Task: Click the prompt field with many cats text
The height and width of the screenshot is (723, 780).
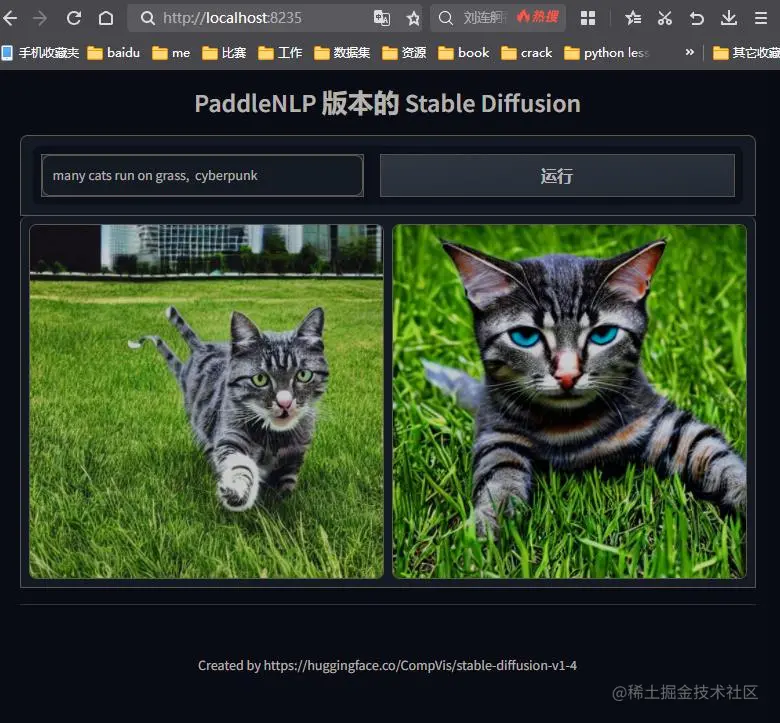Action: [202, 176]
